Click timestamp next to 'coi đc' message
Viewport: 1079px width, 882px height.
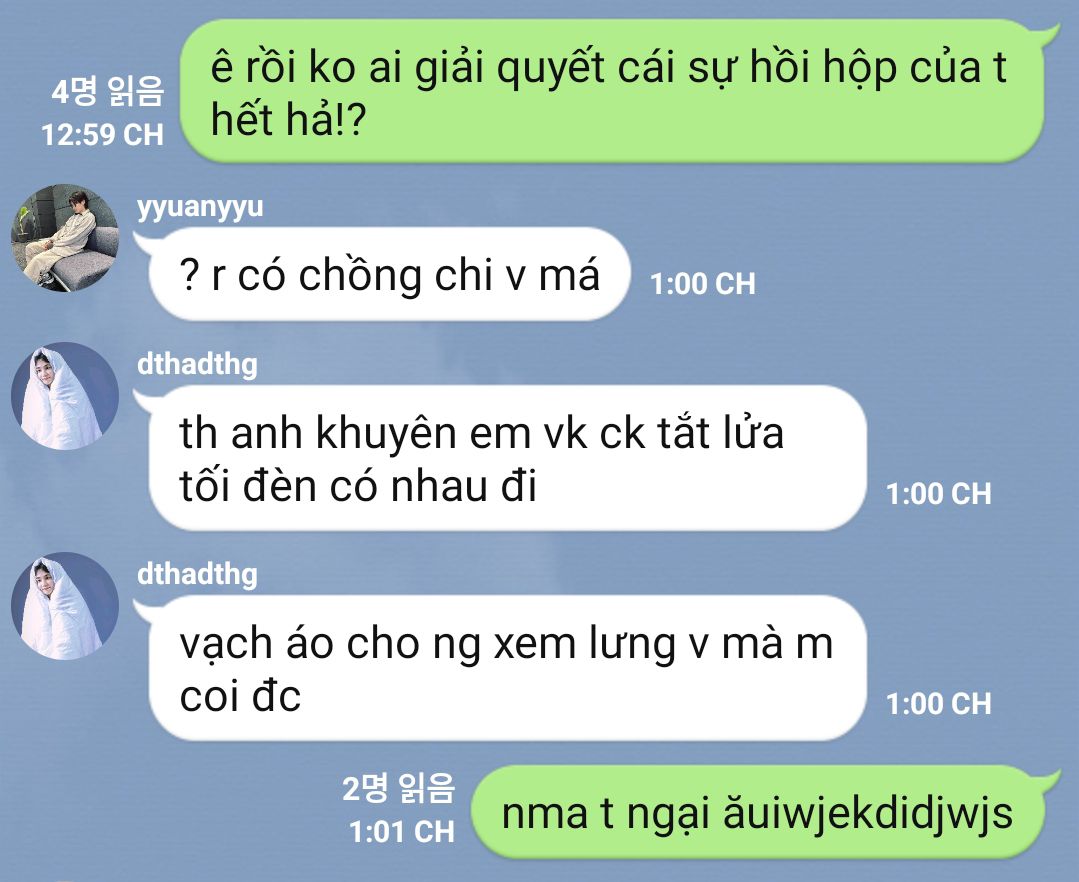click(x=939, y=703)
